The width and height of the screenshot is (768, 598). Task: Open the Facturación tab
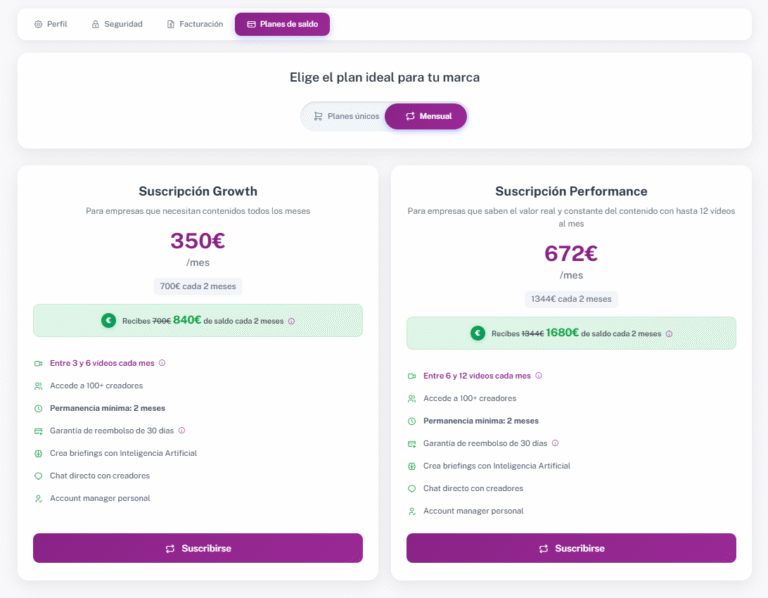point(194,24)
